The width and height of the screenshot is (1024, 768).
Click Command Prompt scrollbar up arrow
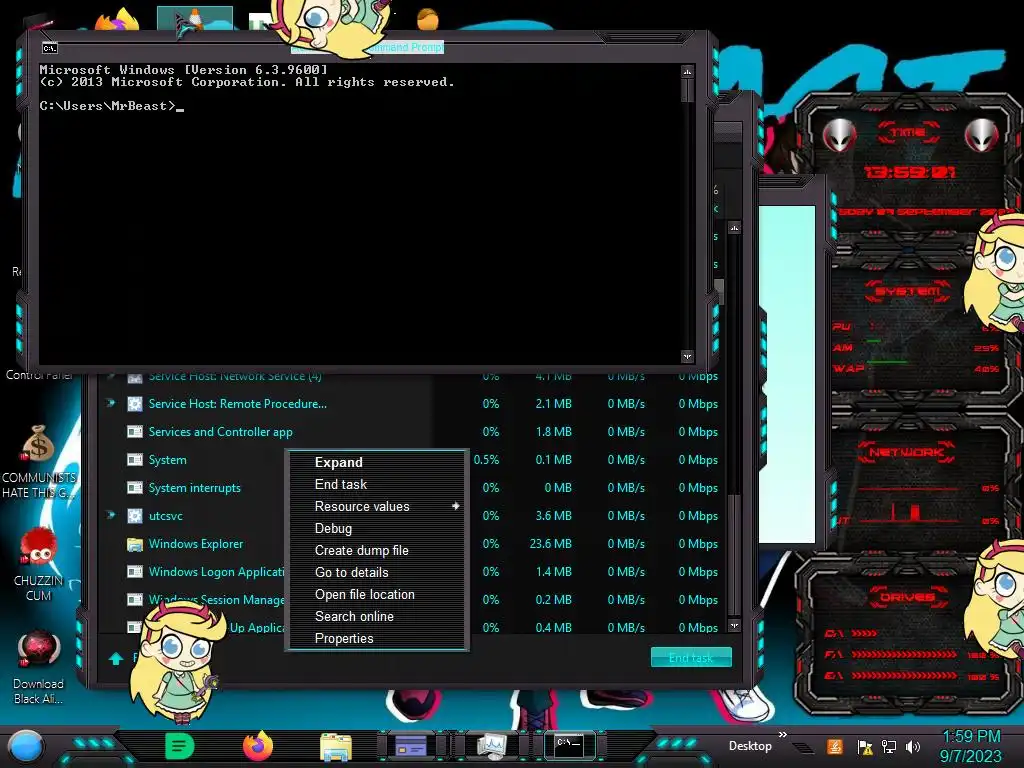click(687, 71)
